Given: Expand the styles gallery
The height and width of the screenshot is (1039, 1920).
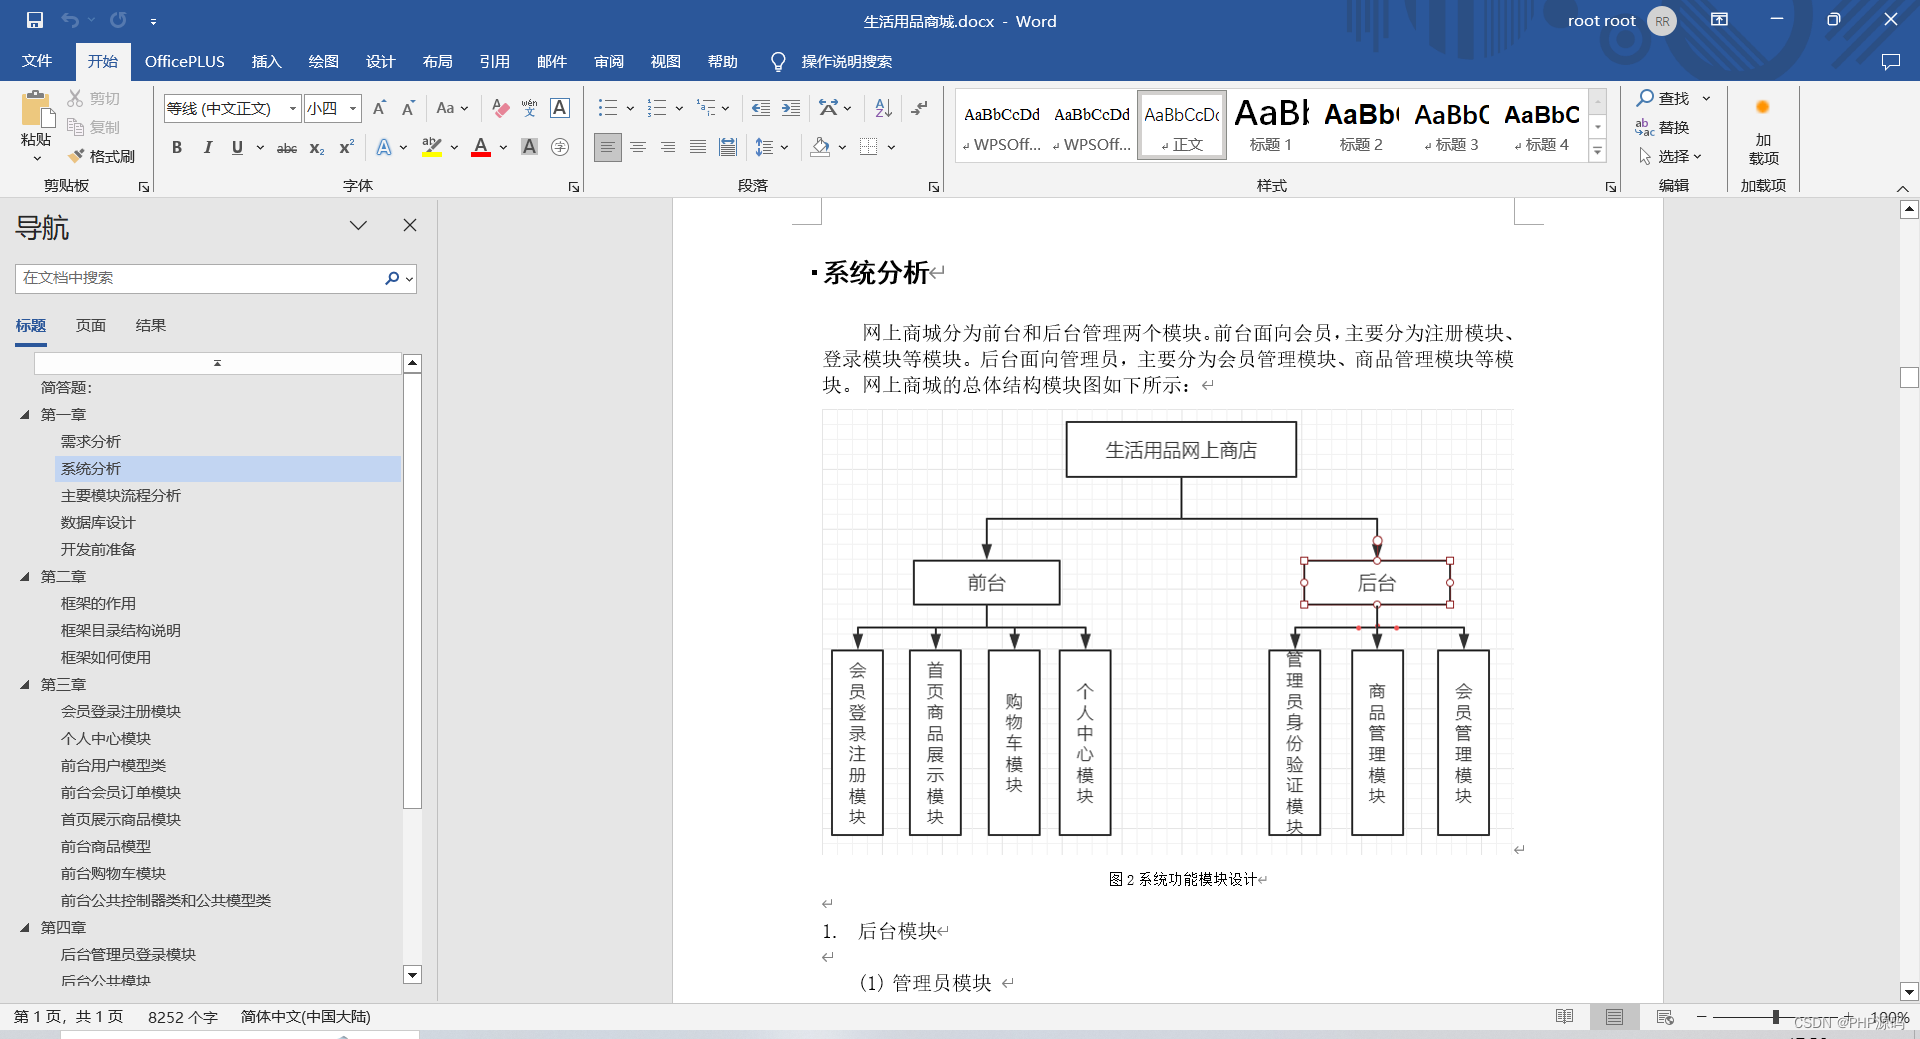Looking at the screenshot, I should pos(1598,151).
